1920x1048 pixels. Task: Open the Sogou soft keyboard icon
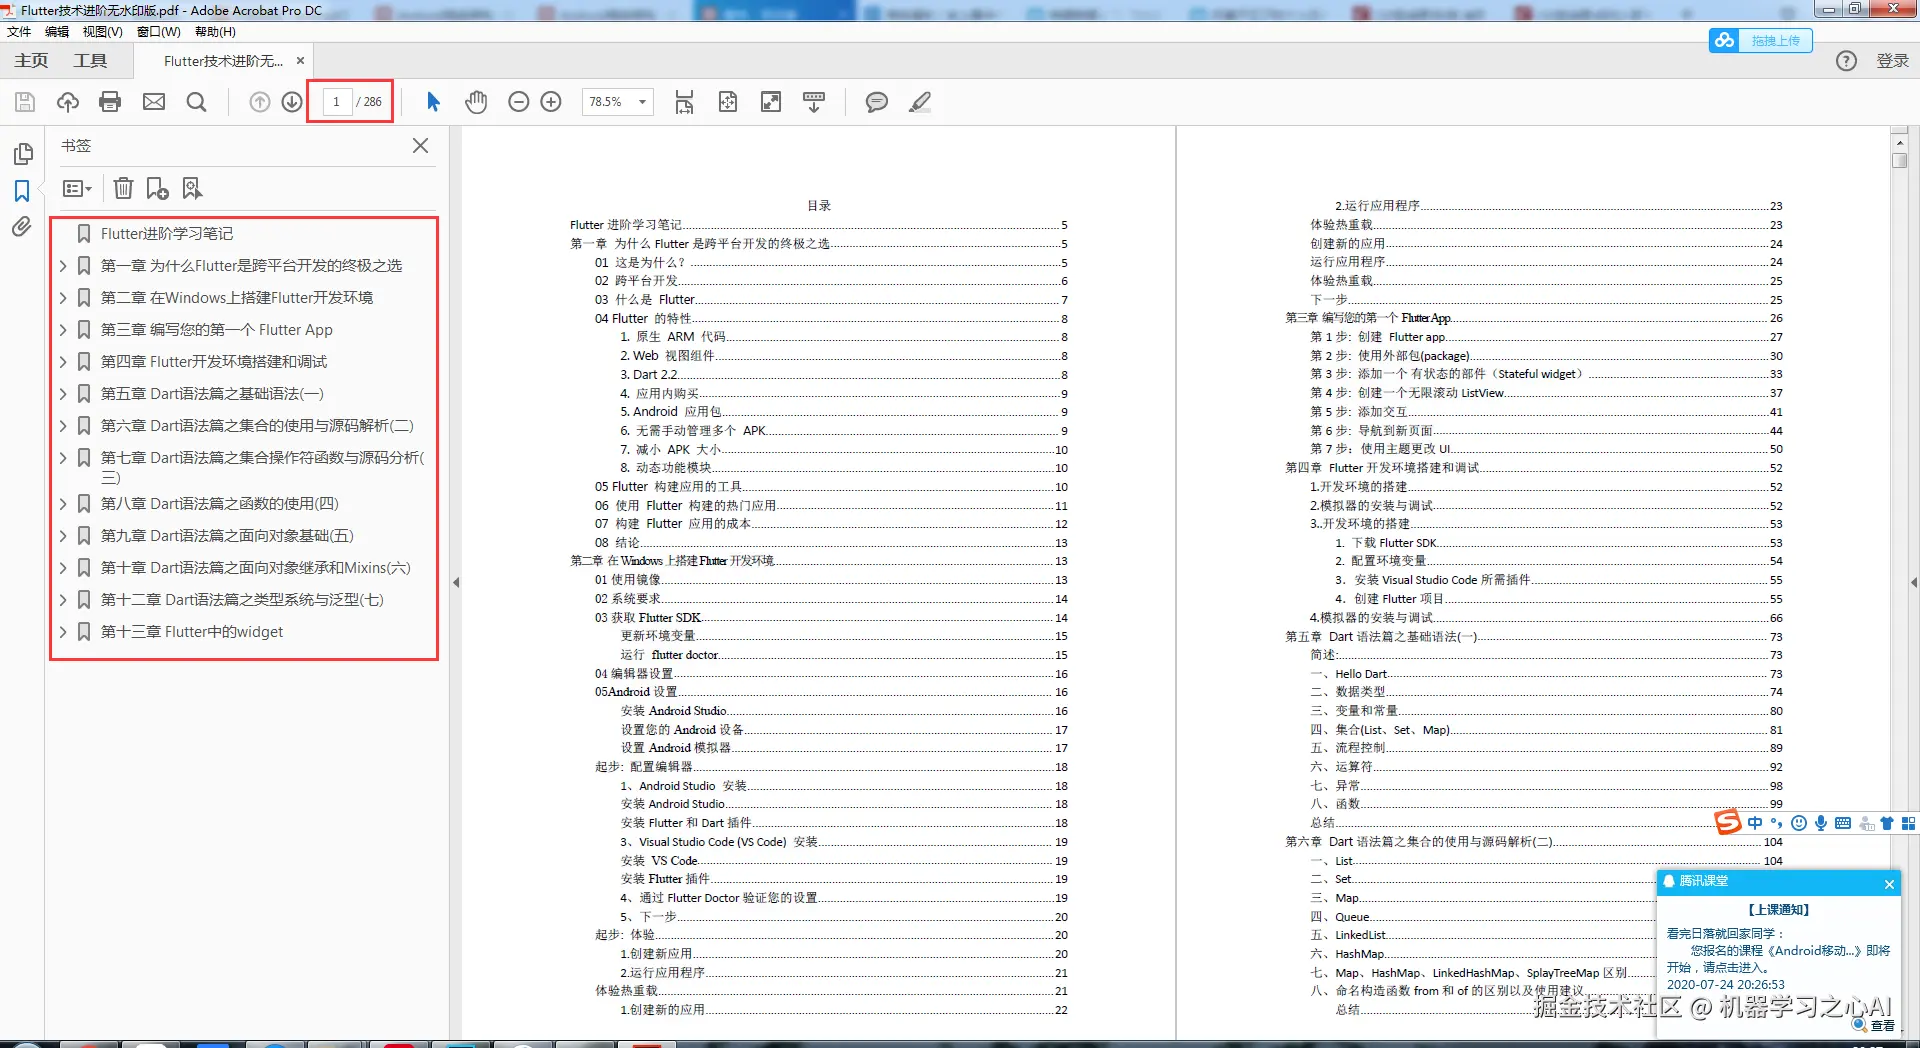pos(1843,823)
